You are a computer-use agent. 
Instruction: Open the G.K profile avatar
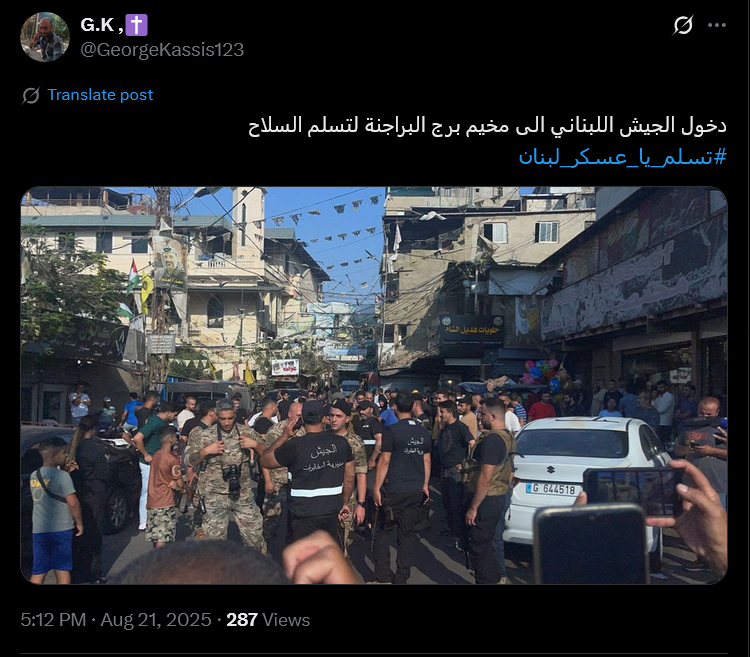(x=45, y=37)
